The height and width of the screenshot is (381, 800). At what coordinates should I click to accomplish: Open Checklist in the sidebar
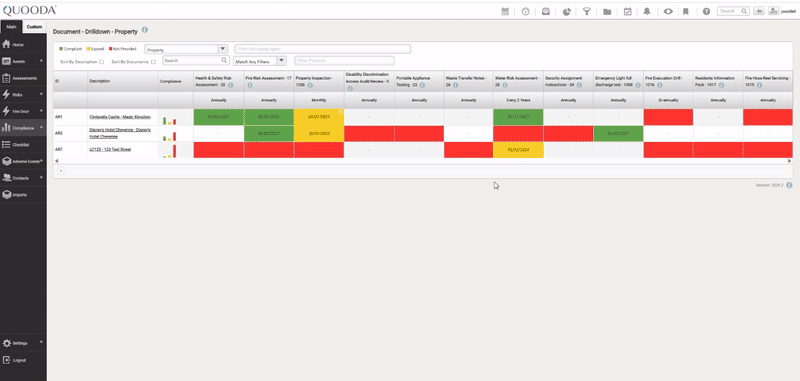pyautogui.click(x=23, y=145)
